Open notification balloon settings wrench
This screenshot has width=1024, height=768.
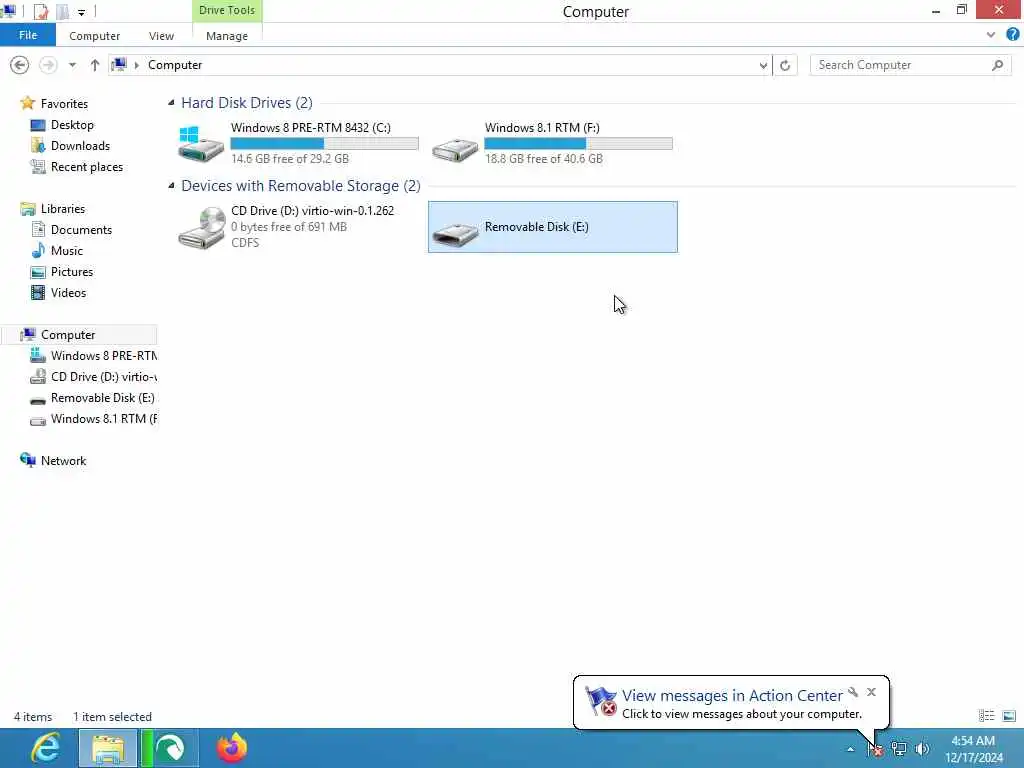coord(853,692)
